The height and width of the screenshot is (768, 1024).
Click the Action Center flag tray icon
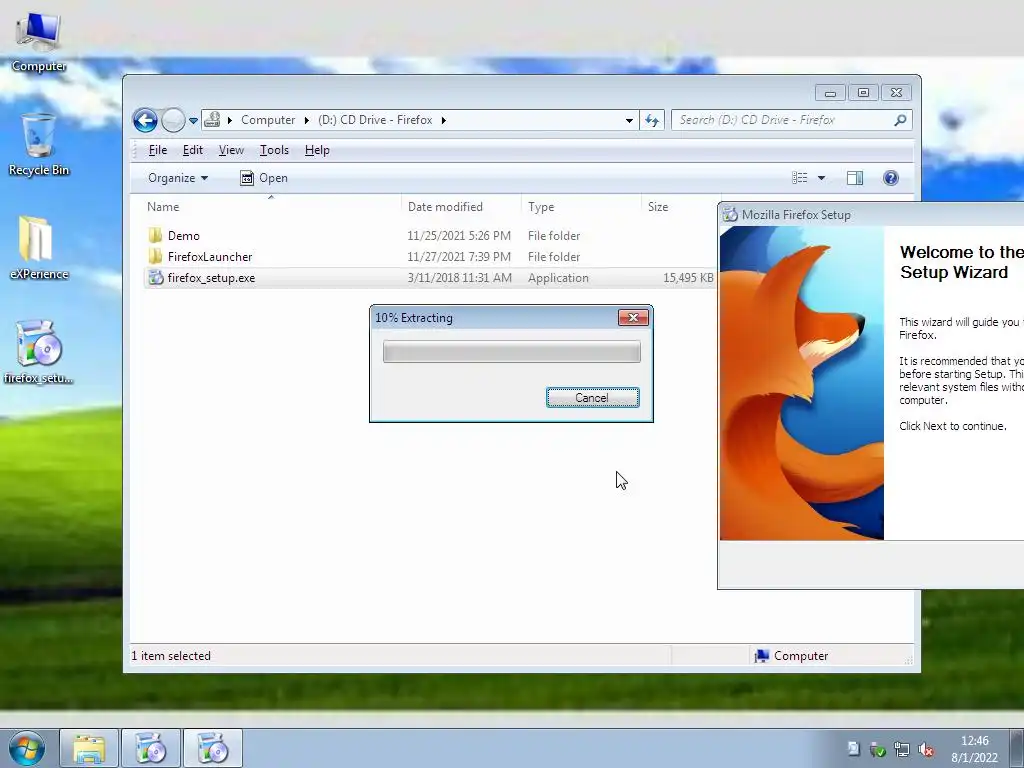854,749
